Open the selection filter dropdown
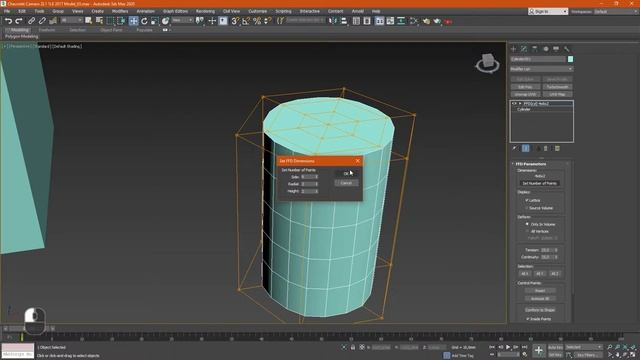640x360 pixels. point(71,20)
